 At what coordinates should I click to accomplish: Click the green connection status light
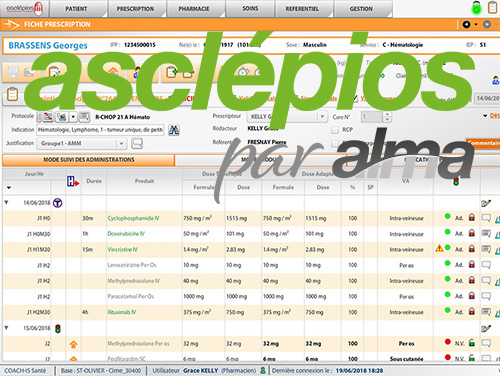click(x=476, y=8)
